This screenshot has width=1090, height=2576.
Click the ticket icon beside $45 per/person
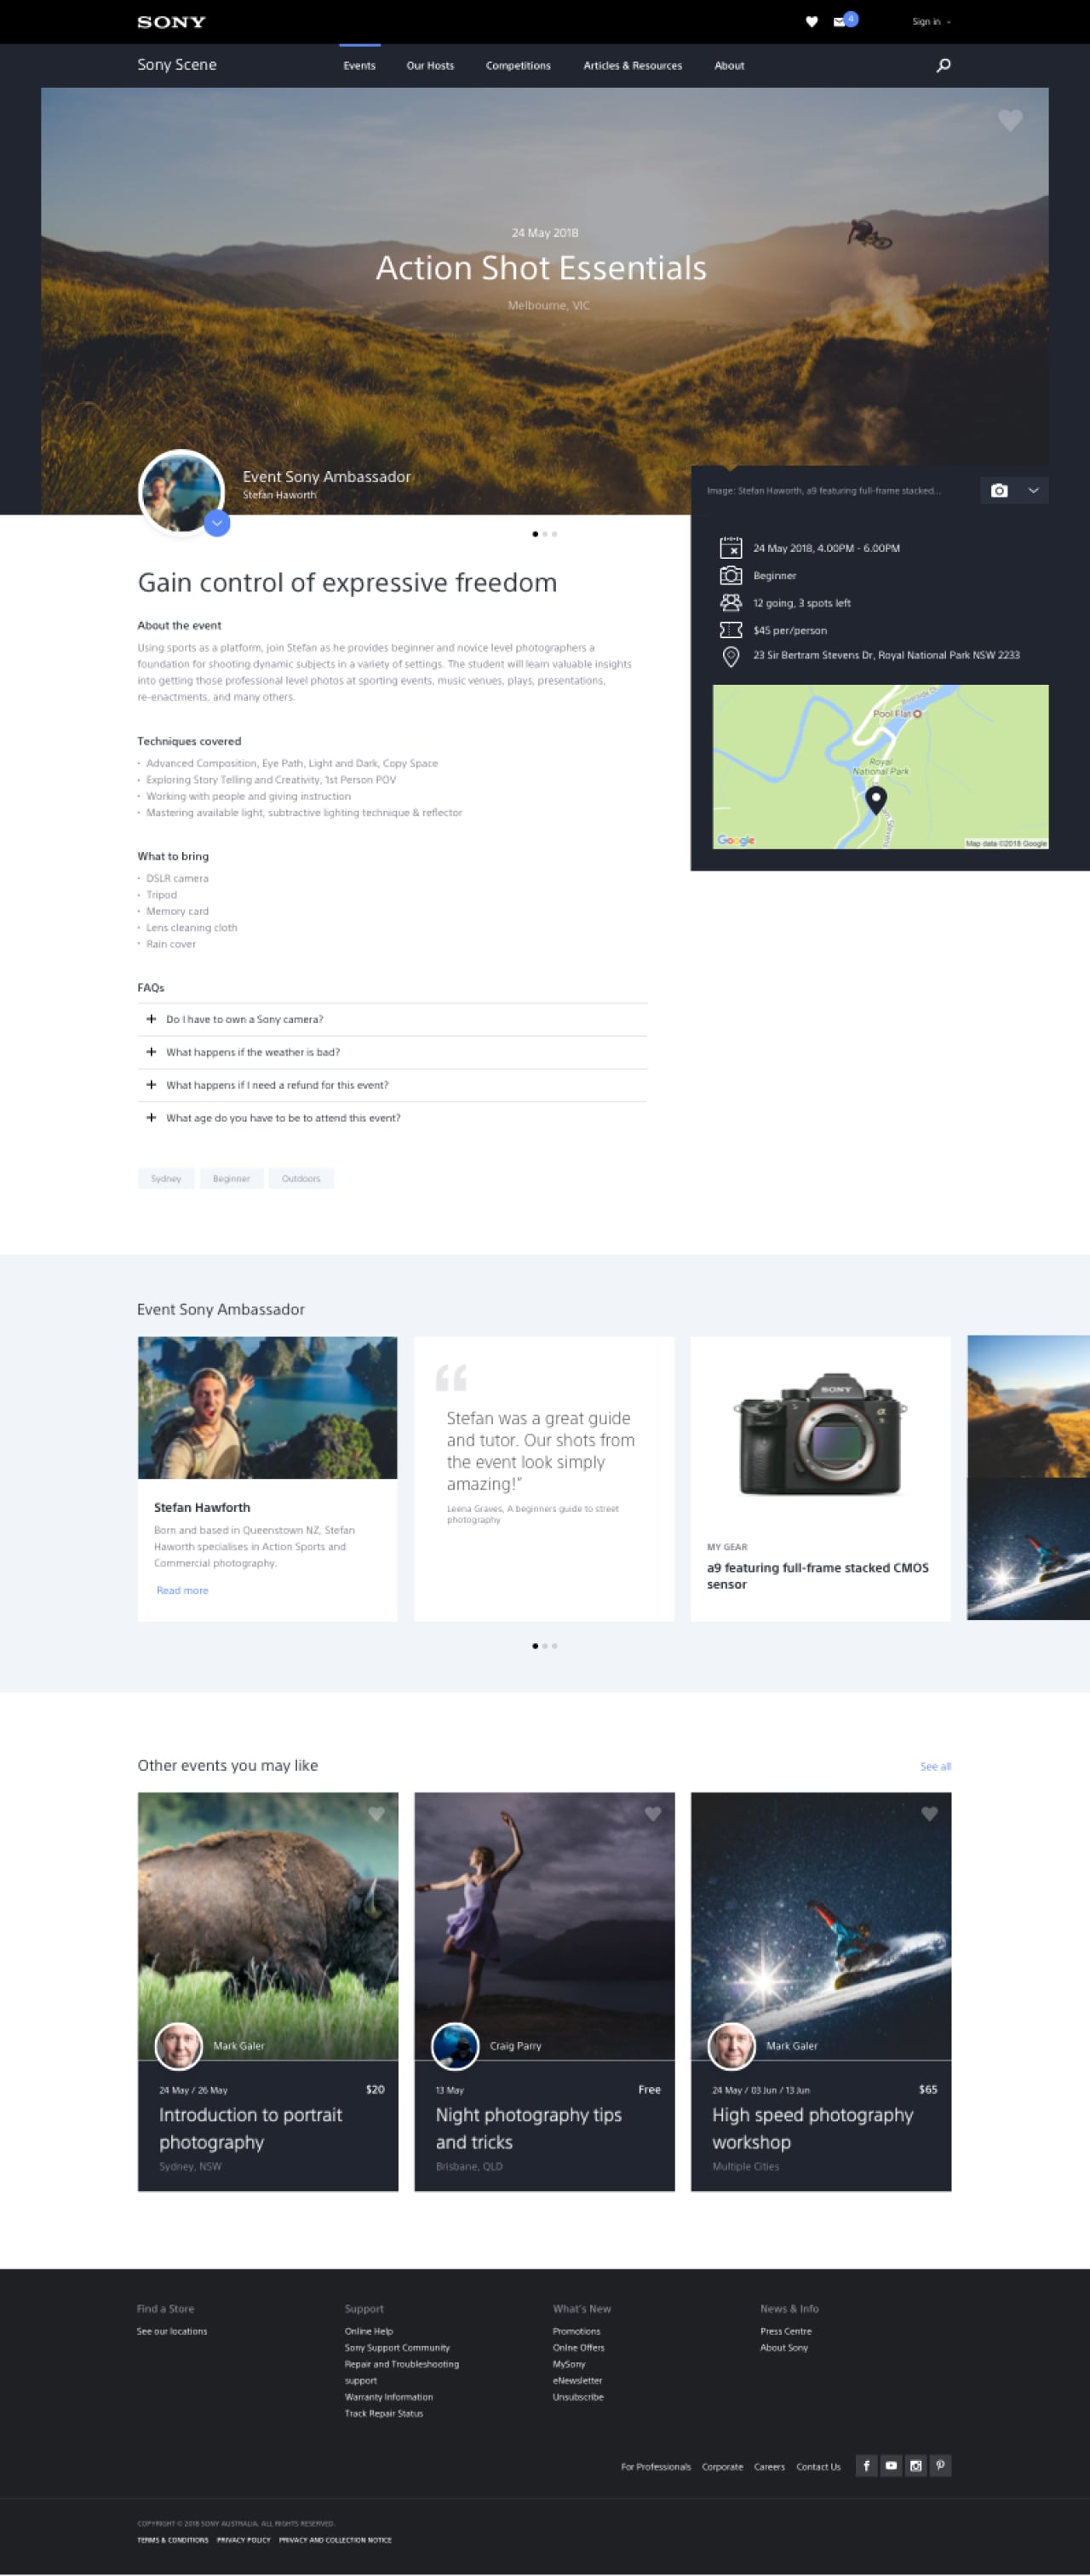point(731,630)
